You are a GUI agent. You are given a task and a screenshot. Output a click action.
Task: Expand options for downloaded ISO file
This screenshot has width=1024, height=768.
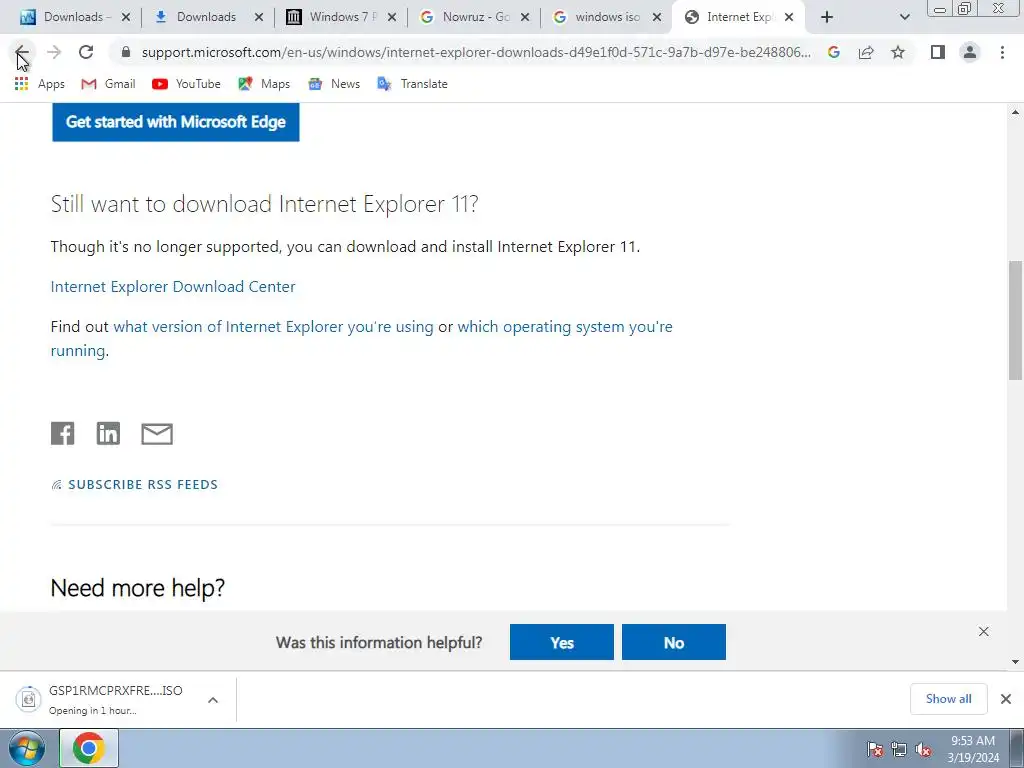click(x=213, y=700)
